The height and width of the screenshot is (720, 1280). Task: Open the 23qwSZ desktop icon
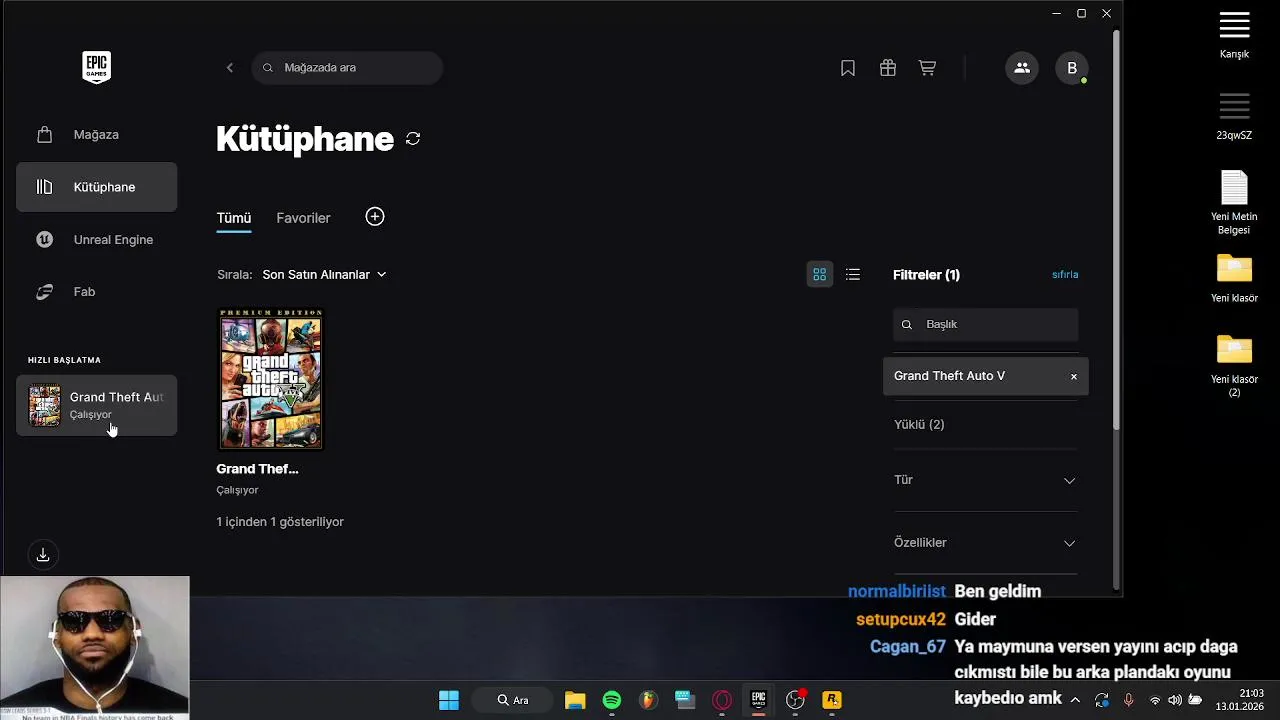[1234, 114]
